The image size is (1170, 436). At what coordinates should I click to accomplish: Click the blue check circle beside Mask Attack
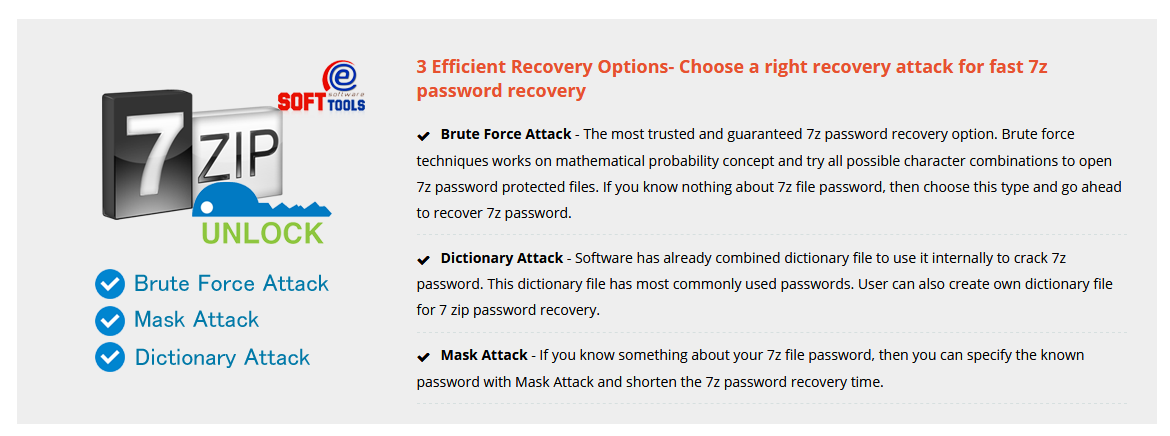pyautogui.click(x=109, y=320)
